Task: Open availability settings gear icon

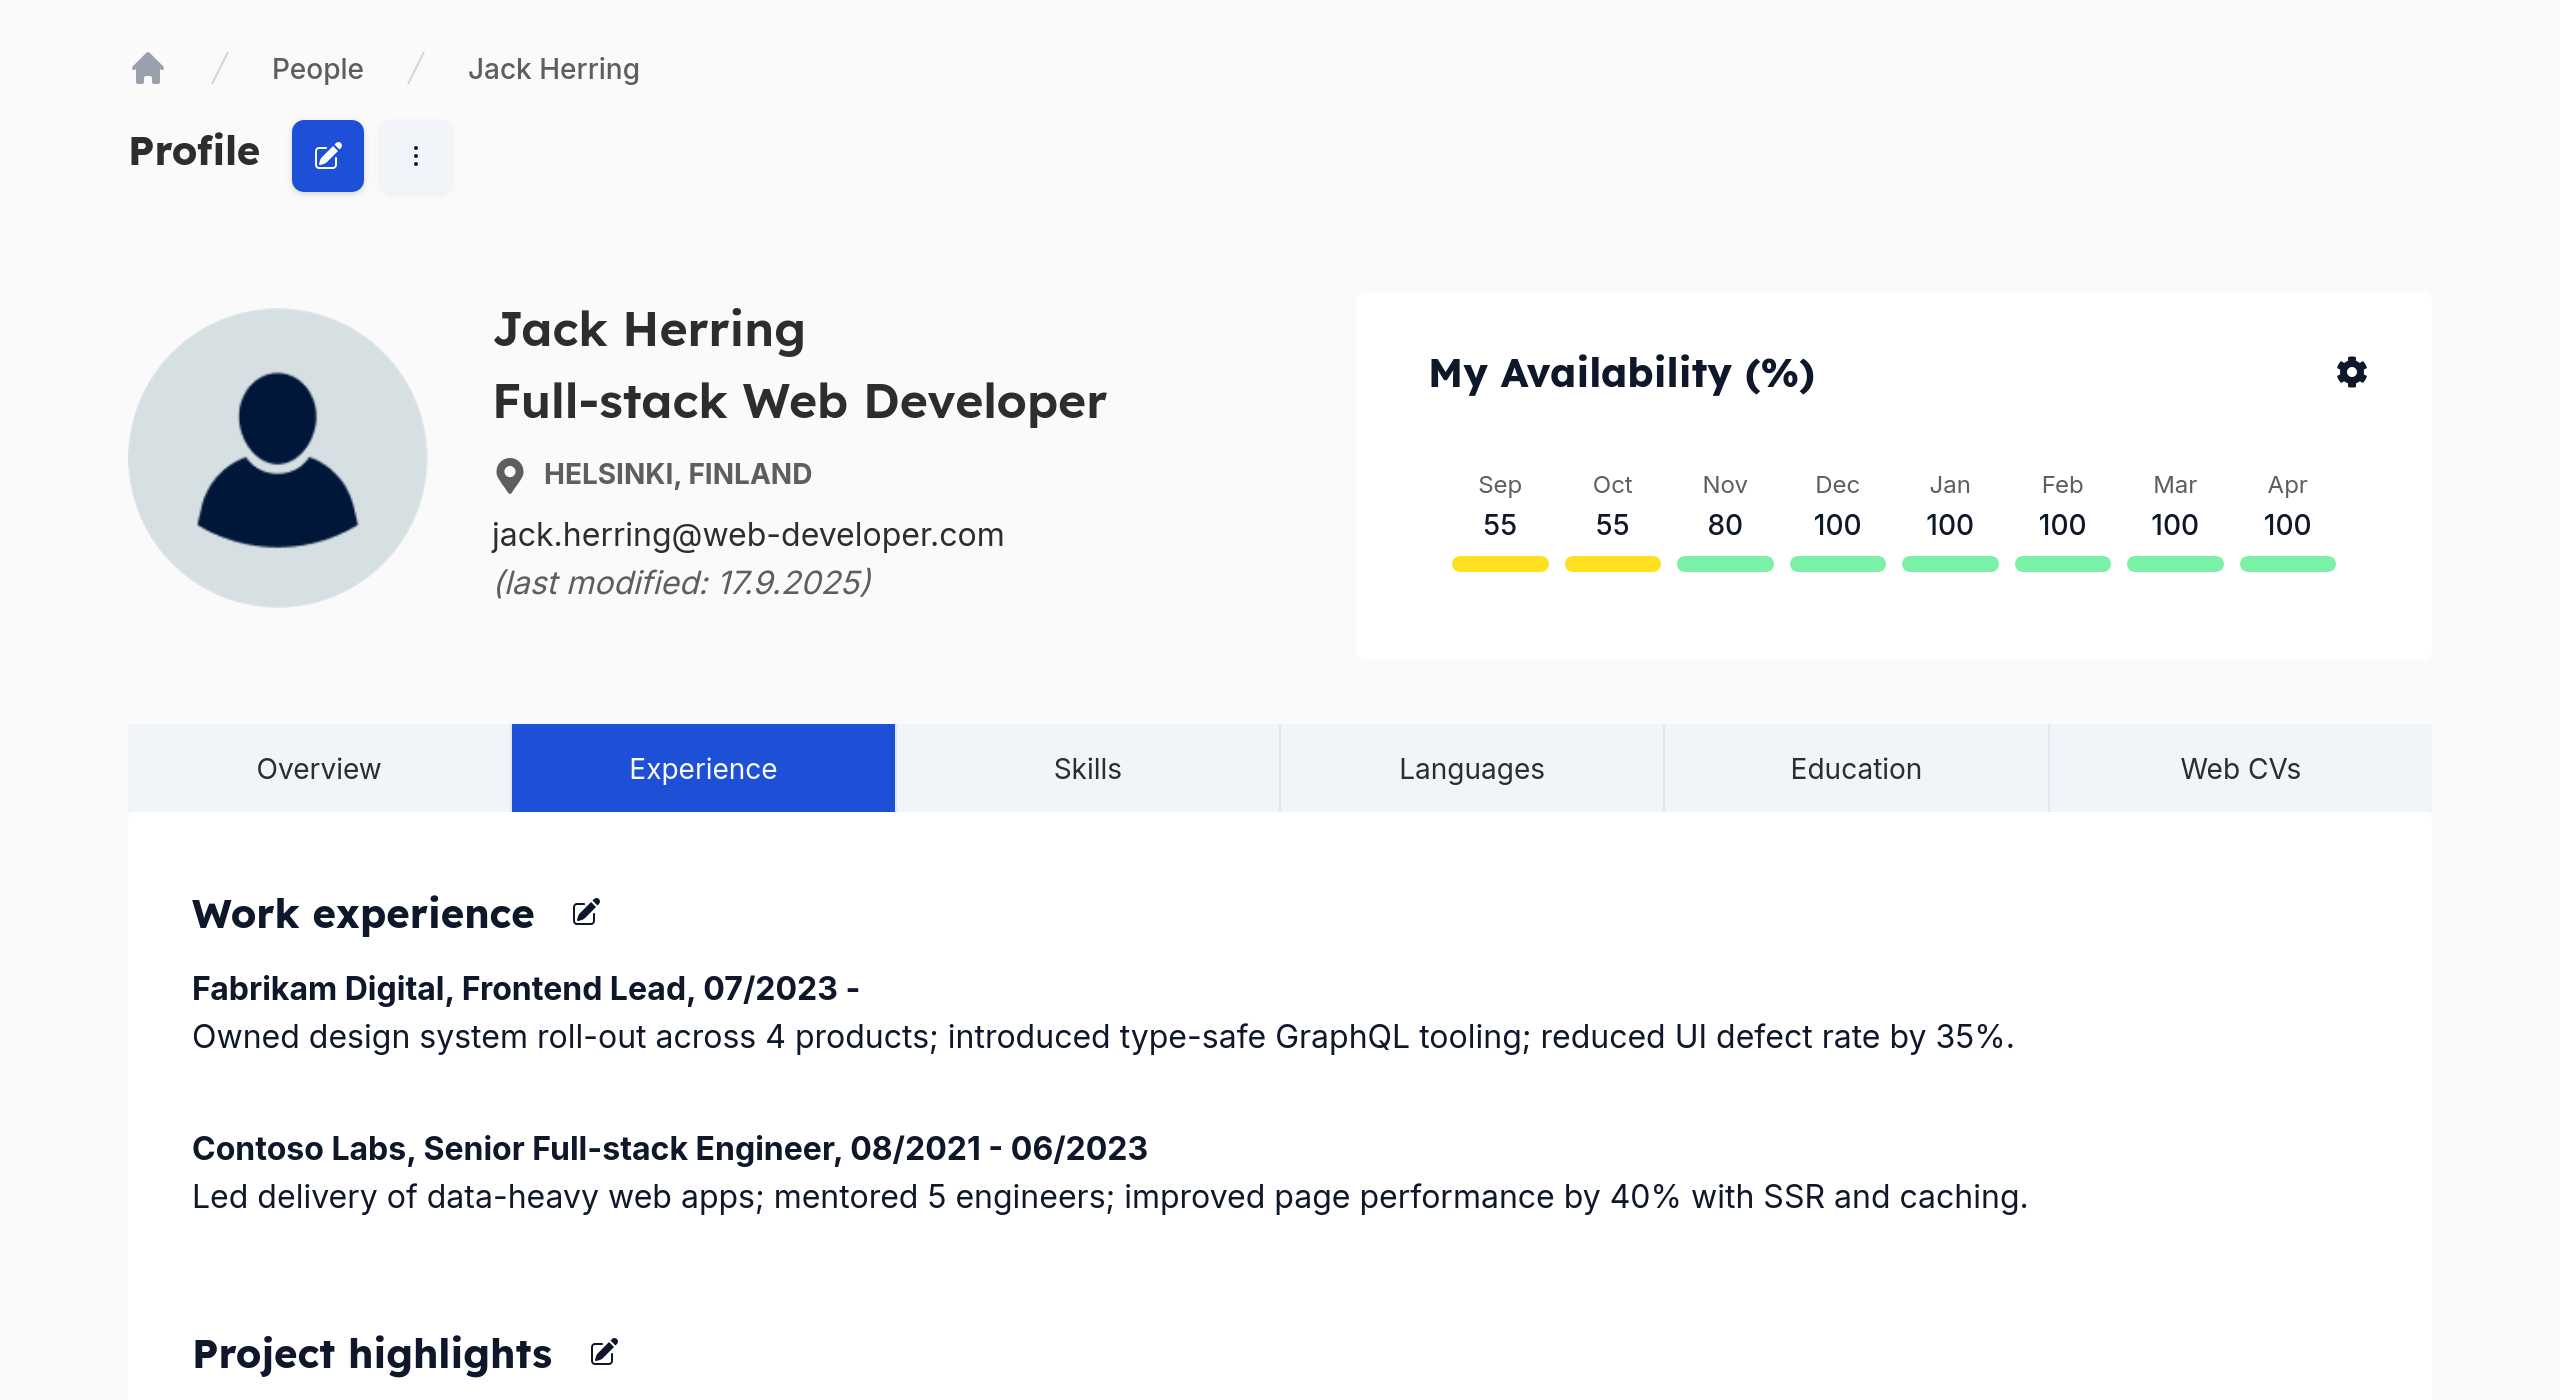Action: click(x=2351, y=372)
